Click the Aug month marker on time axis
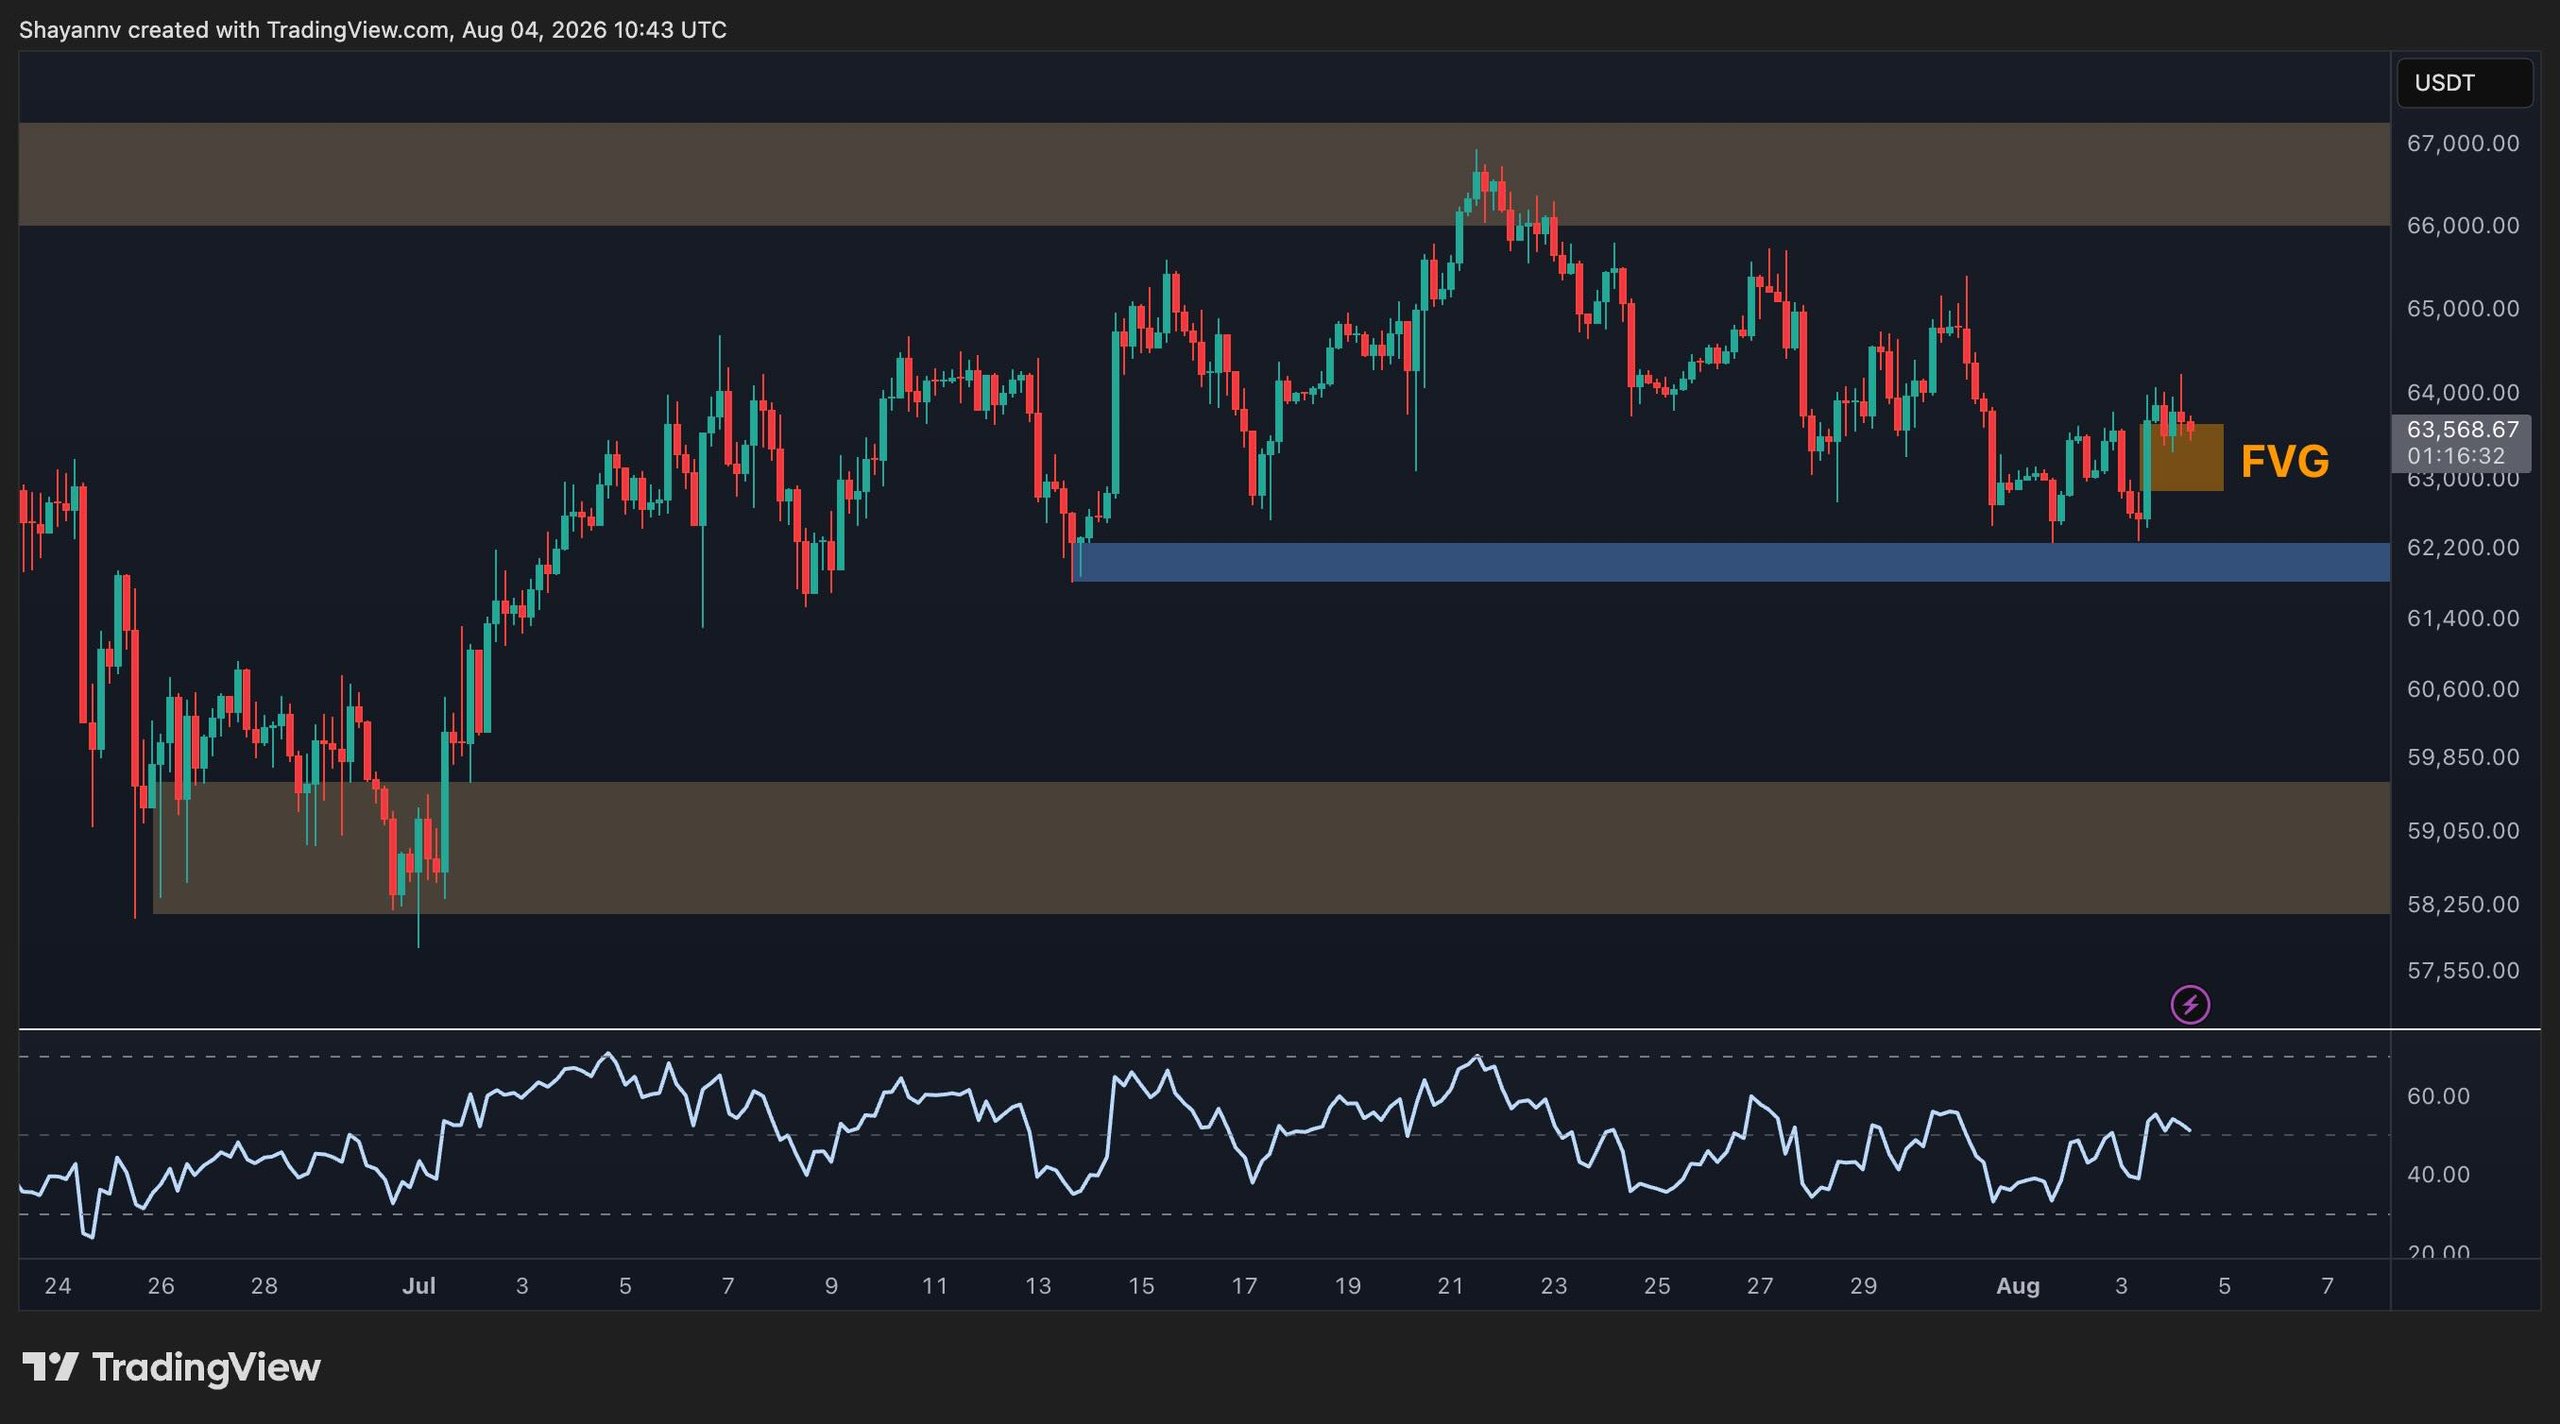The image size is (2560, 1424). coord(2017,1286)
